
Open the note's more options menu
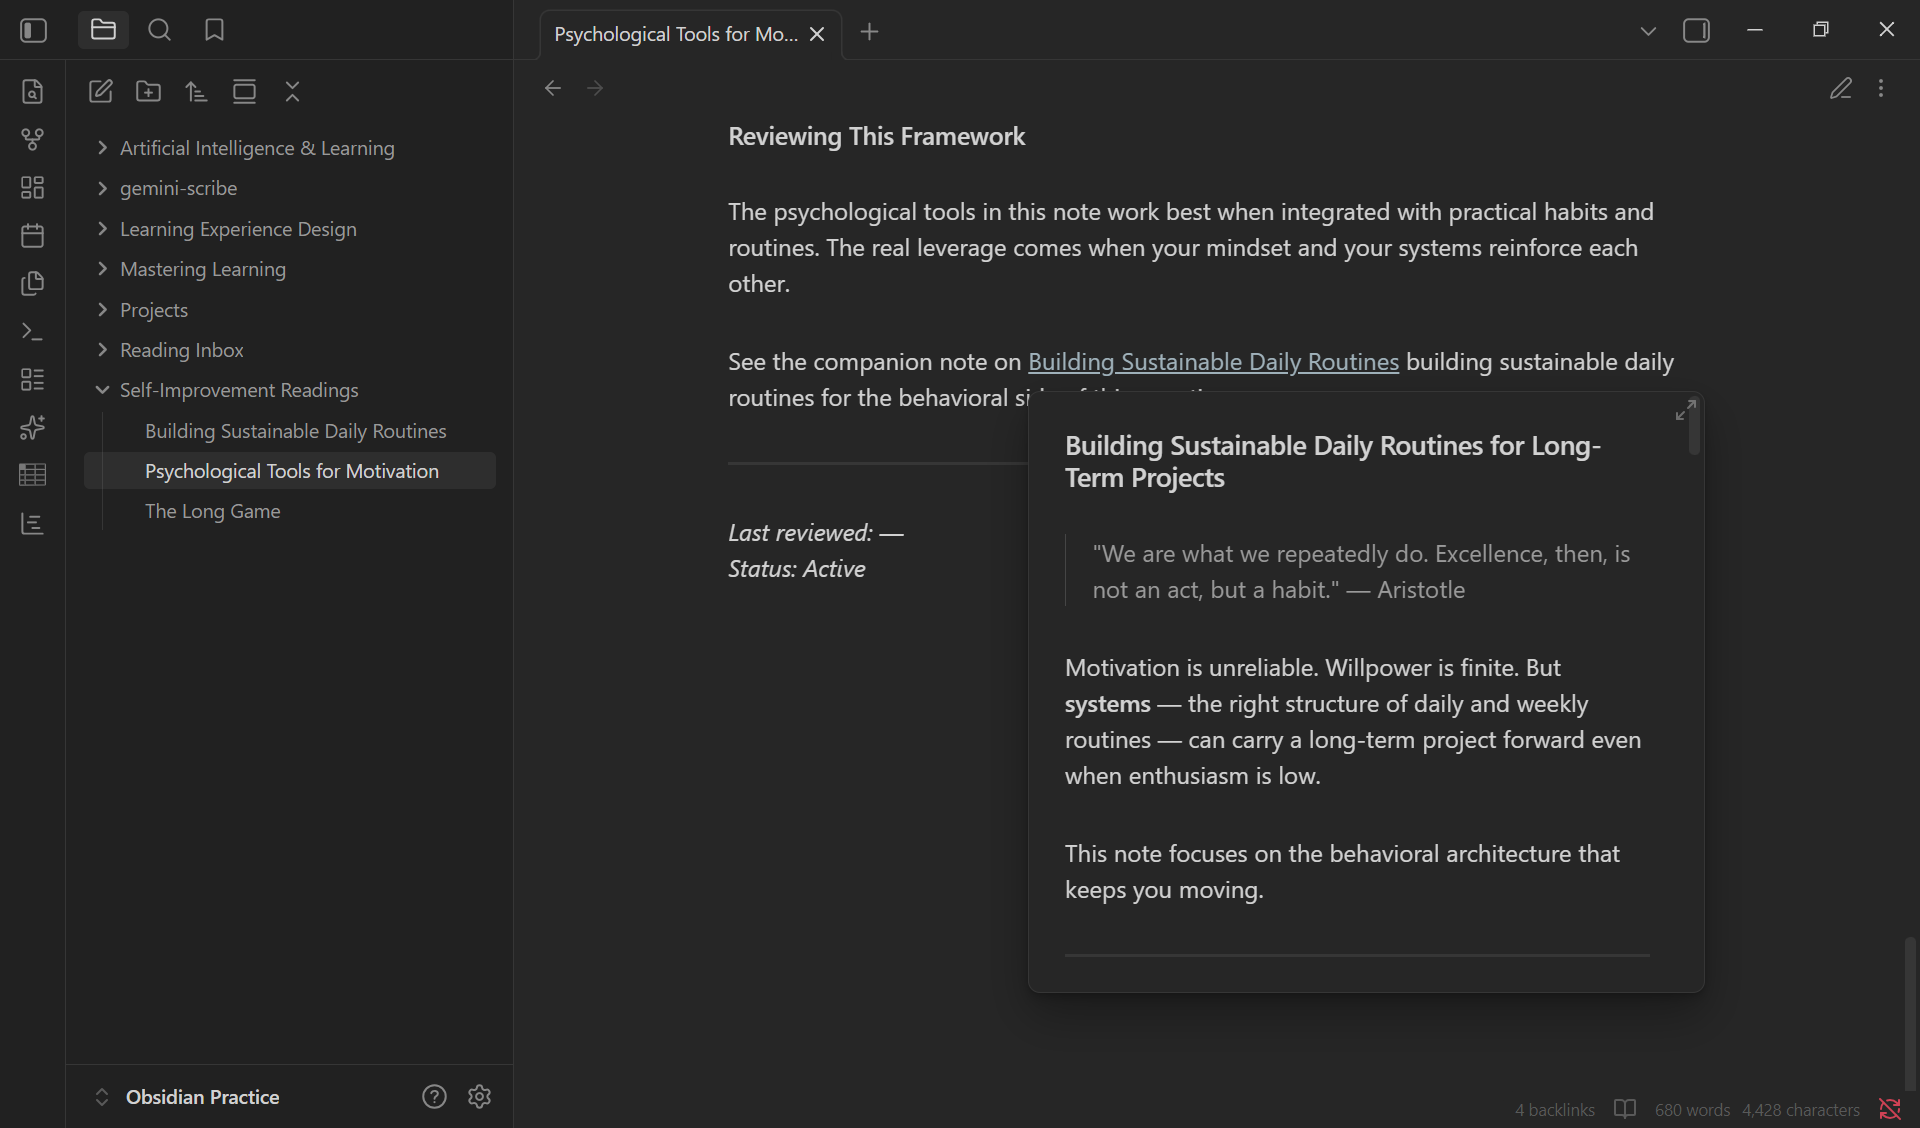pos(1881,88)
